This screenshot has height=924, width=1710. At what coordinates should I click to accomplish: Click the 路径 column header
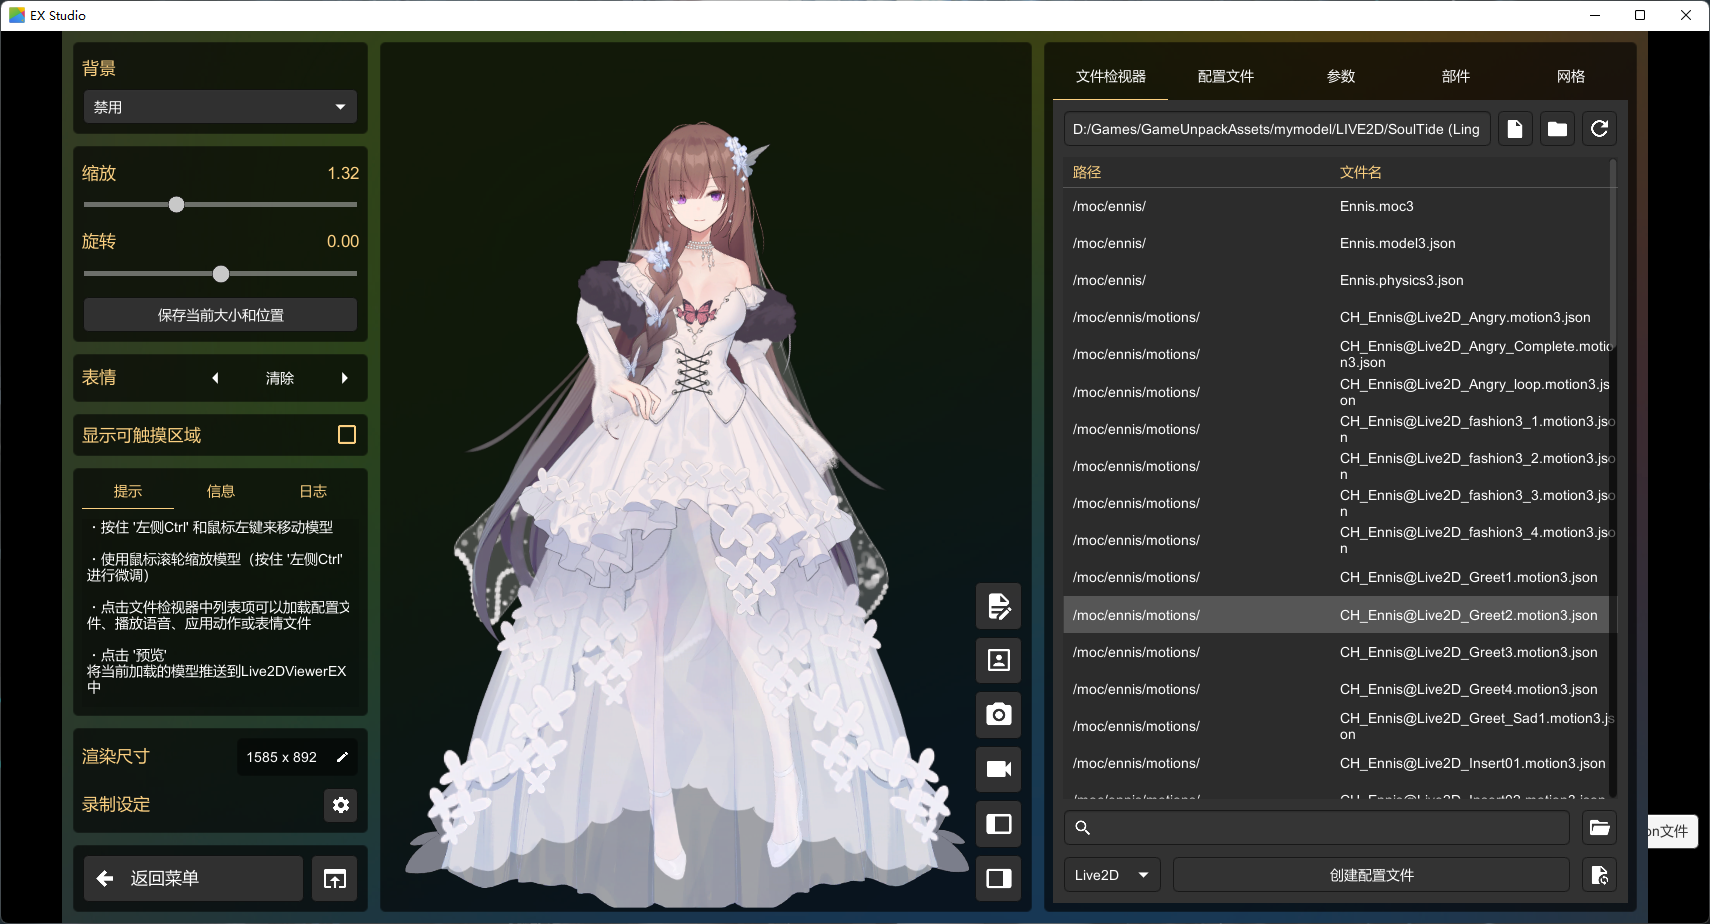click(1087, 172)
